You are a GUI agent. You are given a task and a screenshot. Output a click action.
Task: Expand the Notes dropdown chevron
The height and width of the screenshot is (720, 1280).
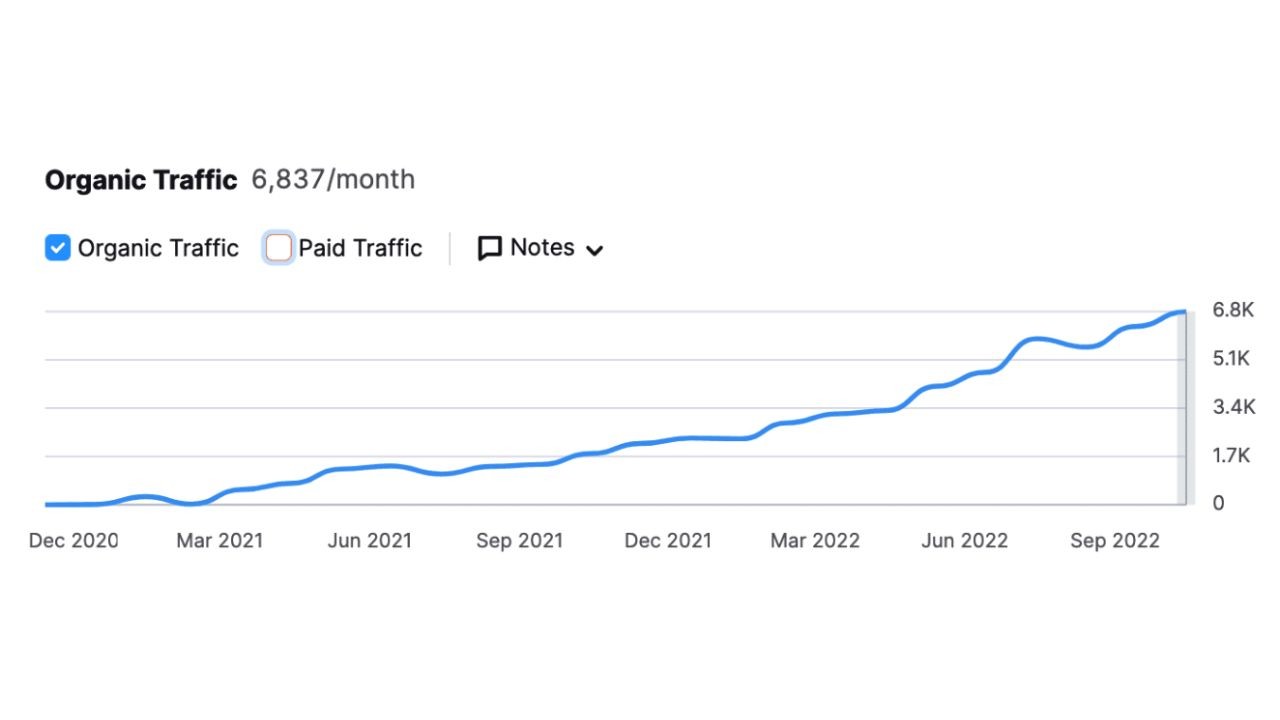click(594, 250)
